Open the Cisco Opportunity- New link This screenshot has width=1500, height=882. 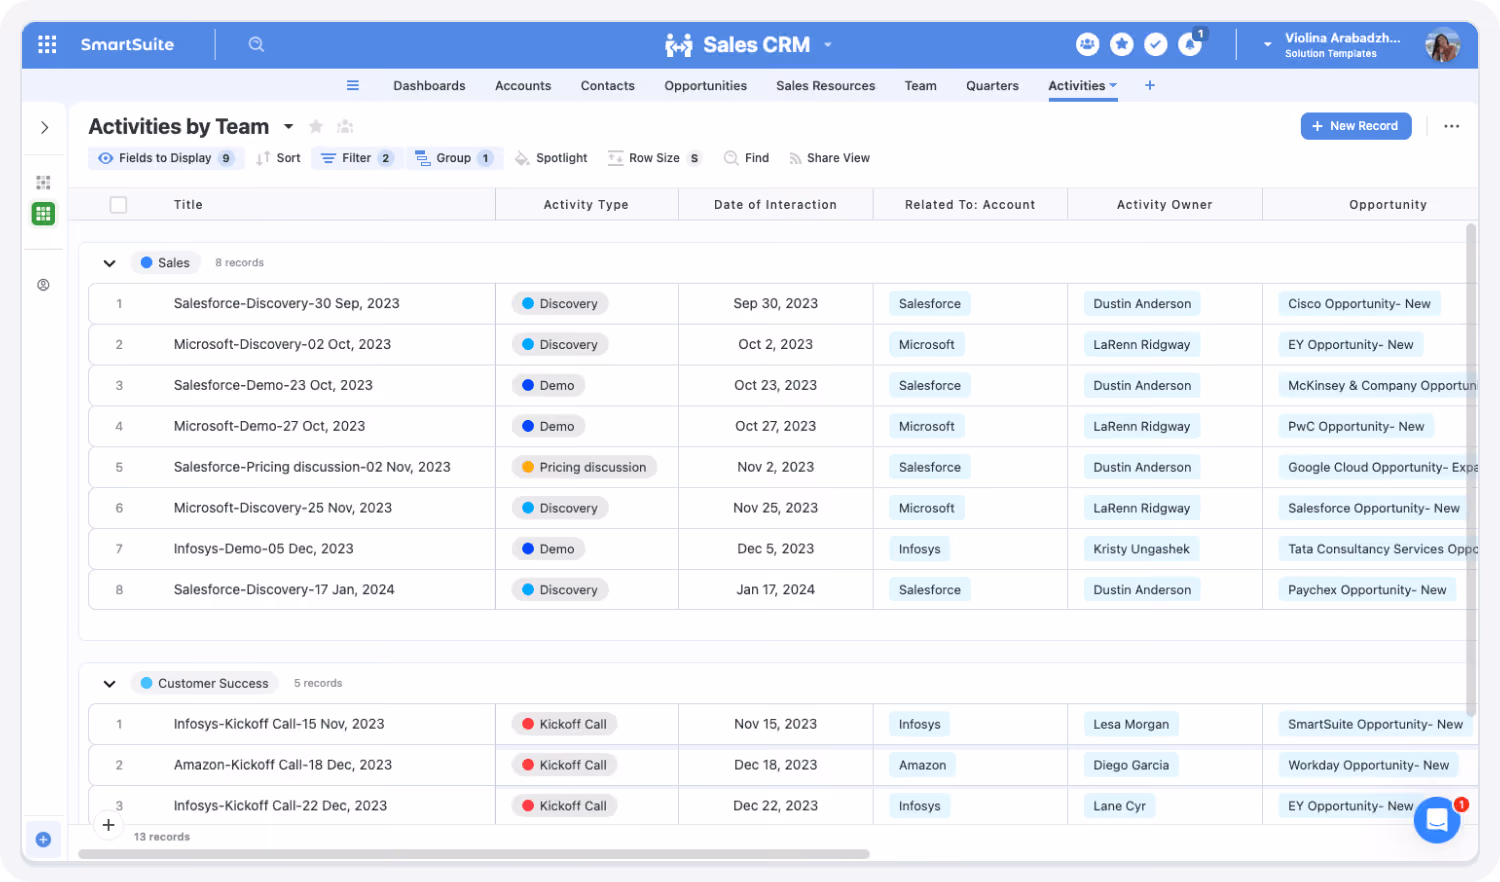[x=1359, y=304]
